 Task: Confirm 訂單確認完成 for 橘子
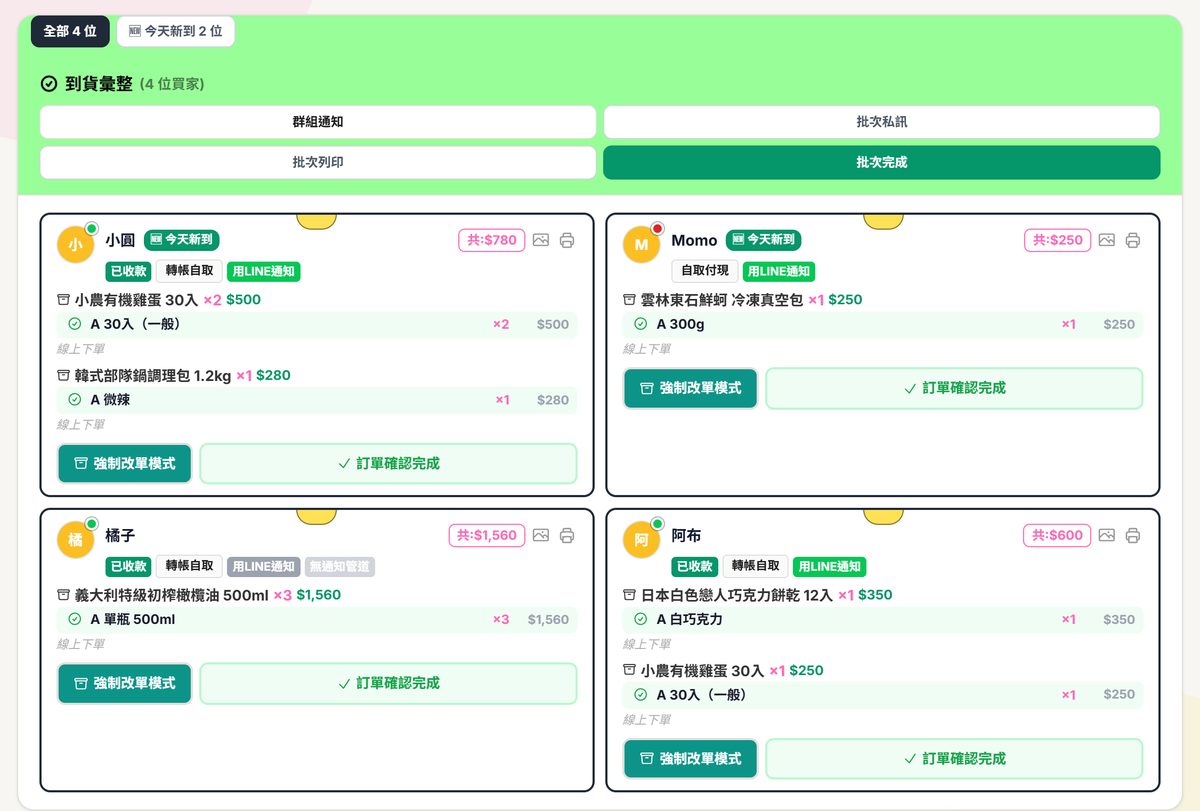389,683
